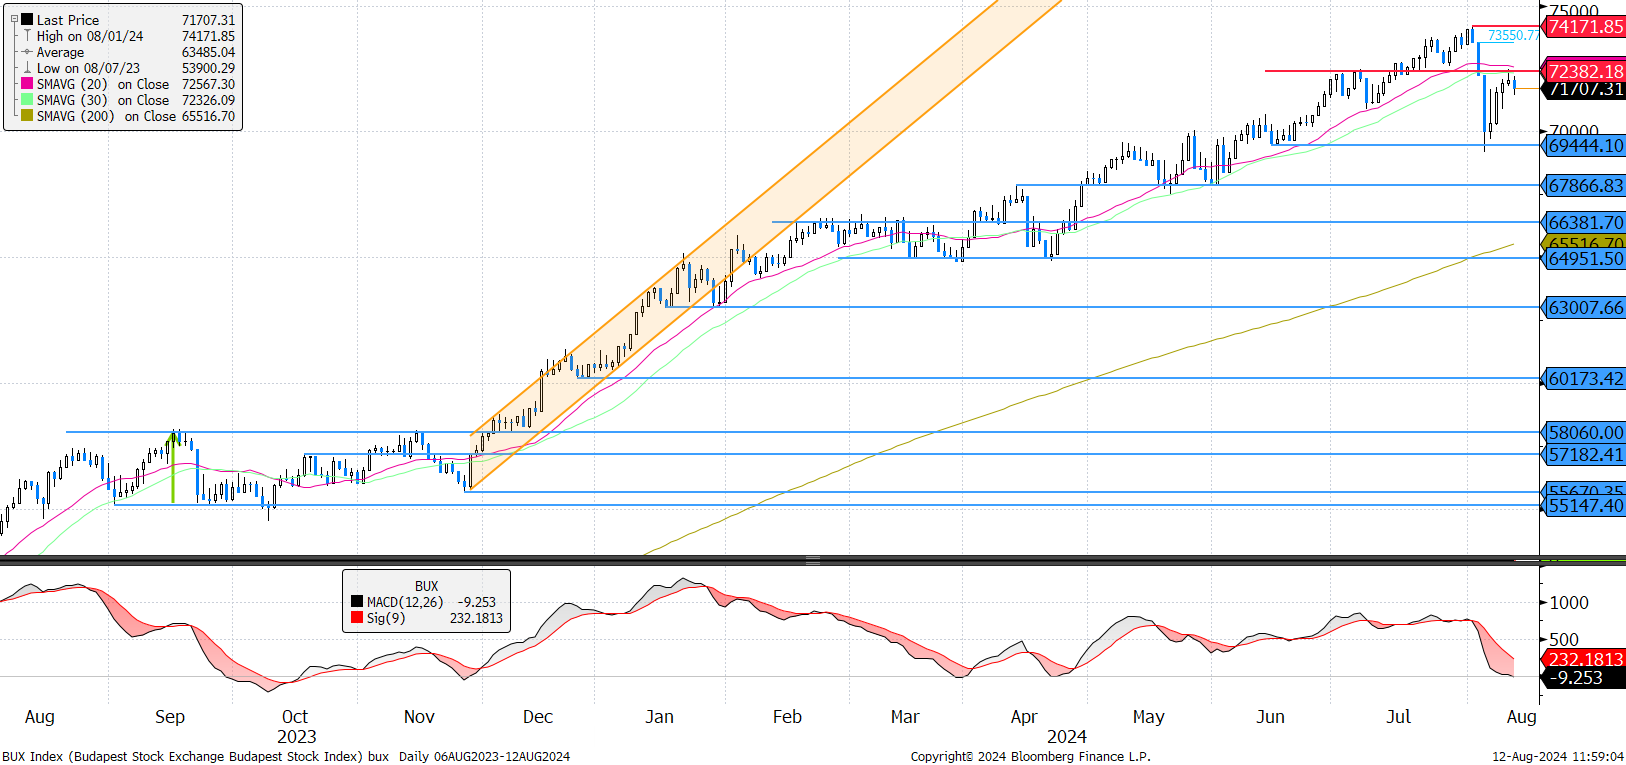Click the Jun label on time axis
This screenshot has width=1626, height=765.
[x=1270, y=717]
